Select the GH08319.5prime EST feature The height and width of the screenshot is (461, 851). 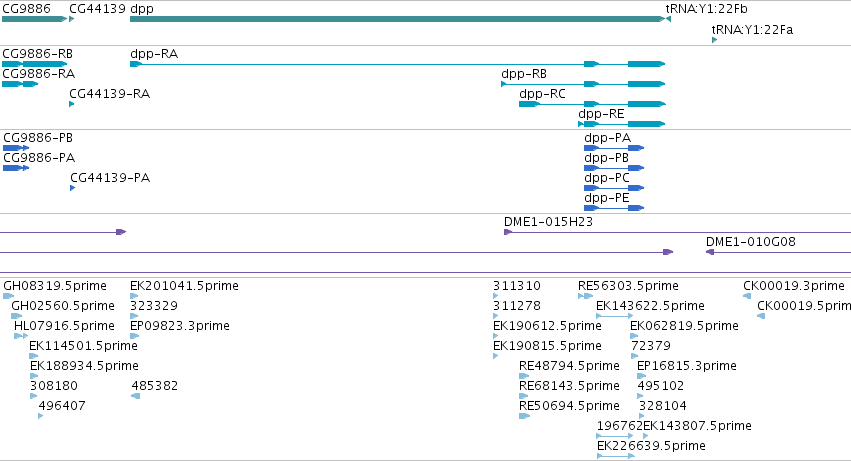coord(8,296)
